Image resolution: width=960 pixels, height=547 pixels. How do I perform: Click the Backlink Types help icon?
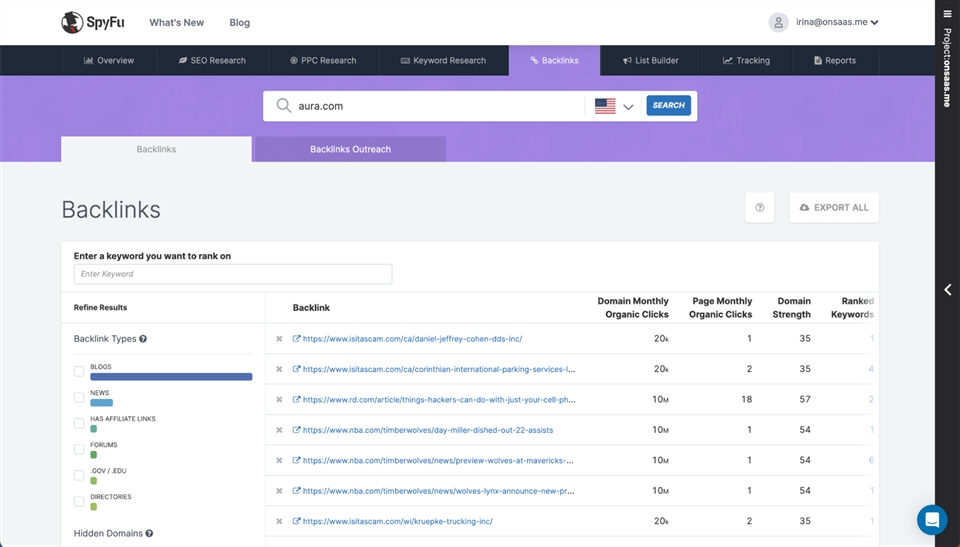pyautogui.click(x=143, y=339)
